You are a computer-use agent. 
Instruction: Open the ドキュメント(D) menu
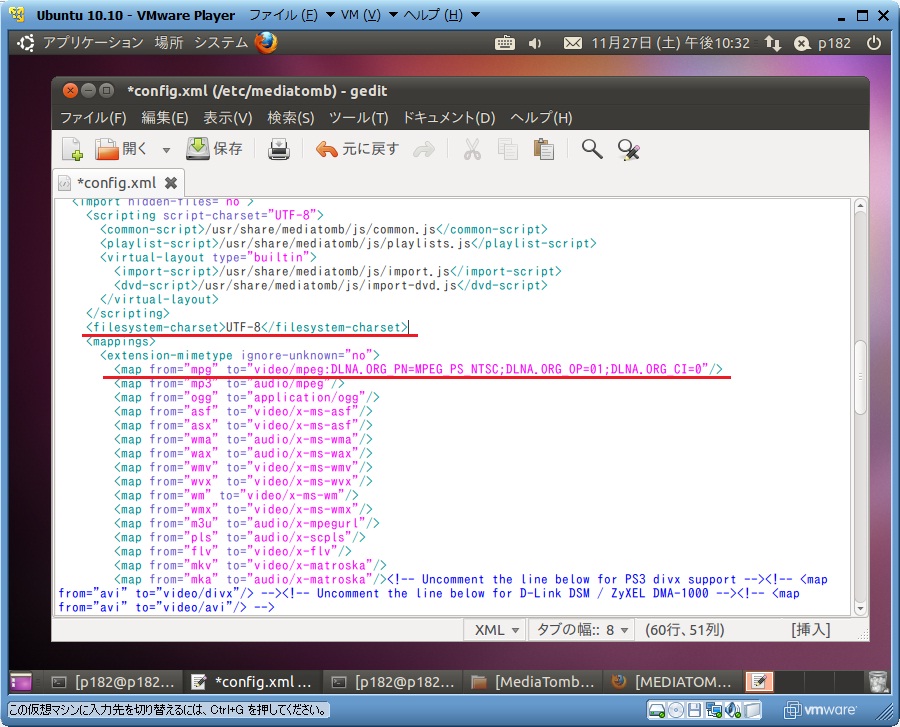pos(449,118)
